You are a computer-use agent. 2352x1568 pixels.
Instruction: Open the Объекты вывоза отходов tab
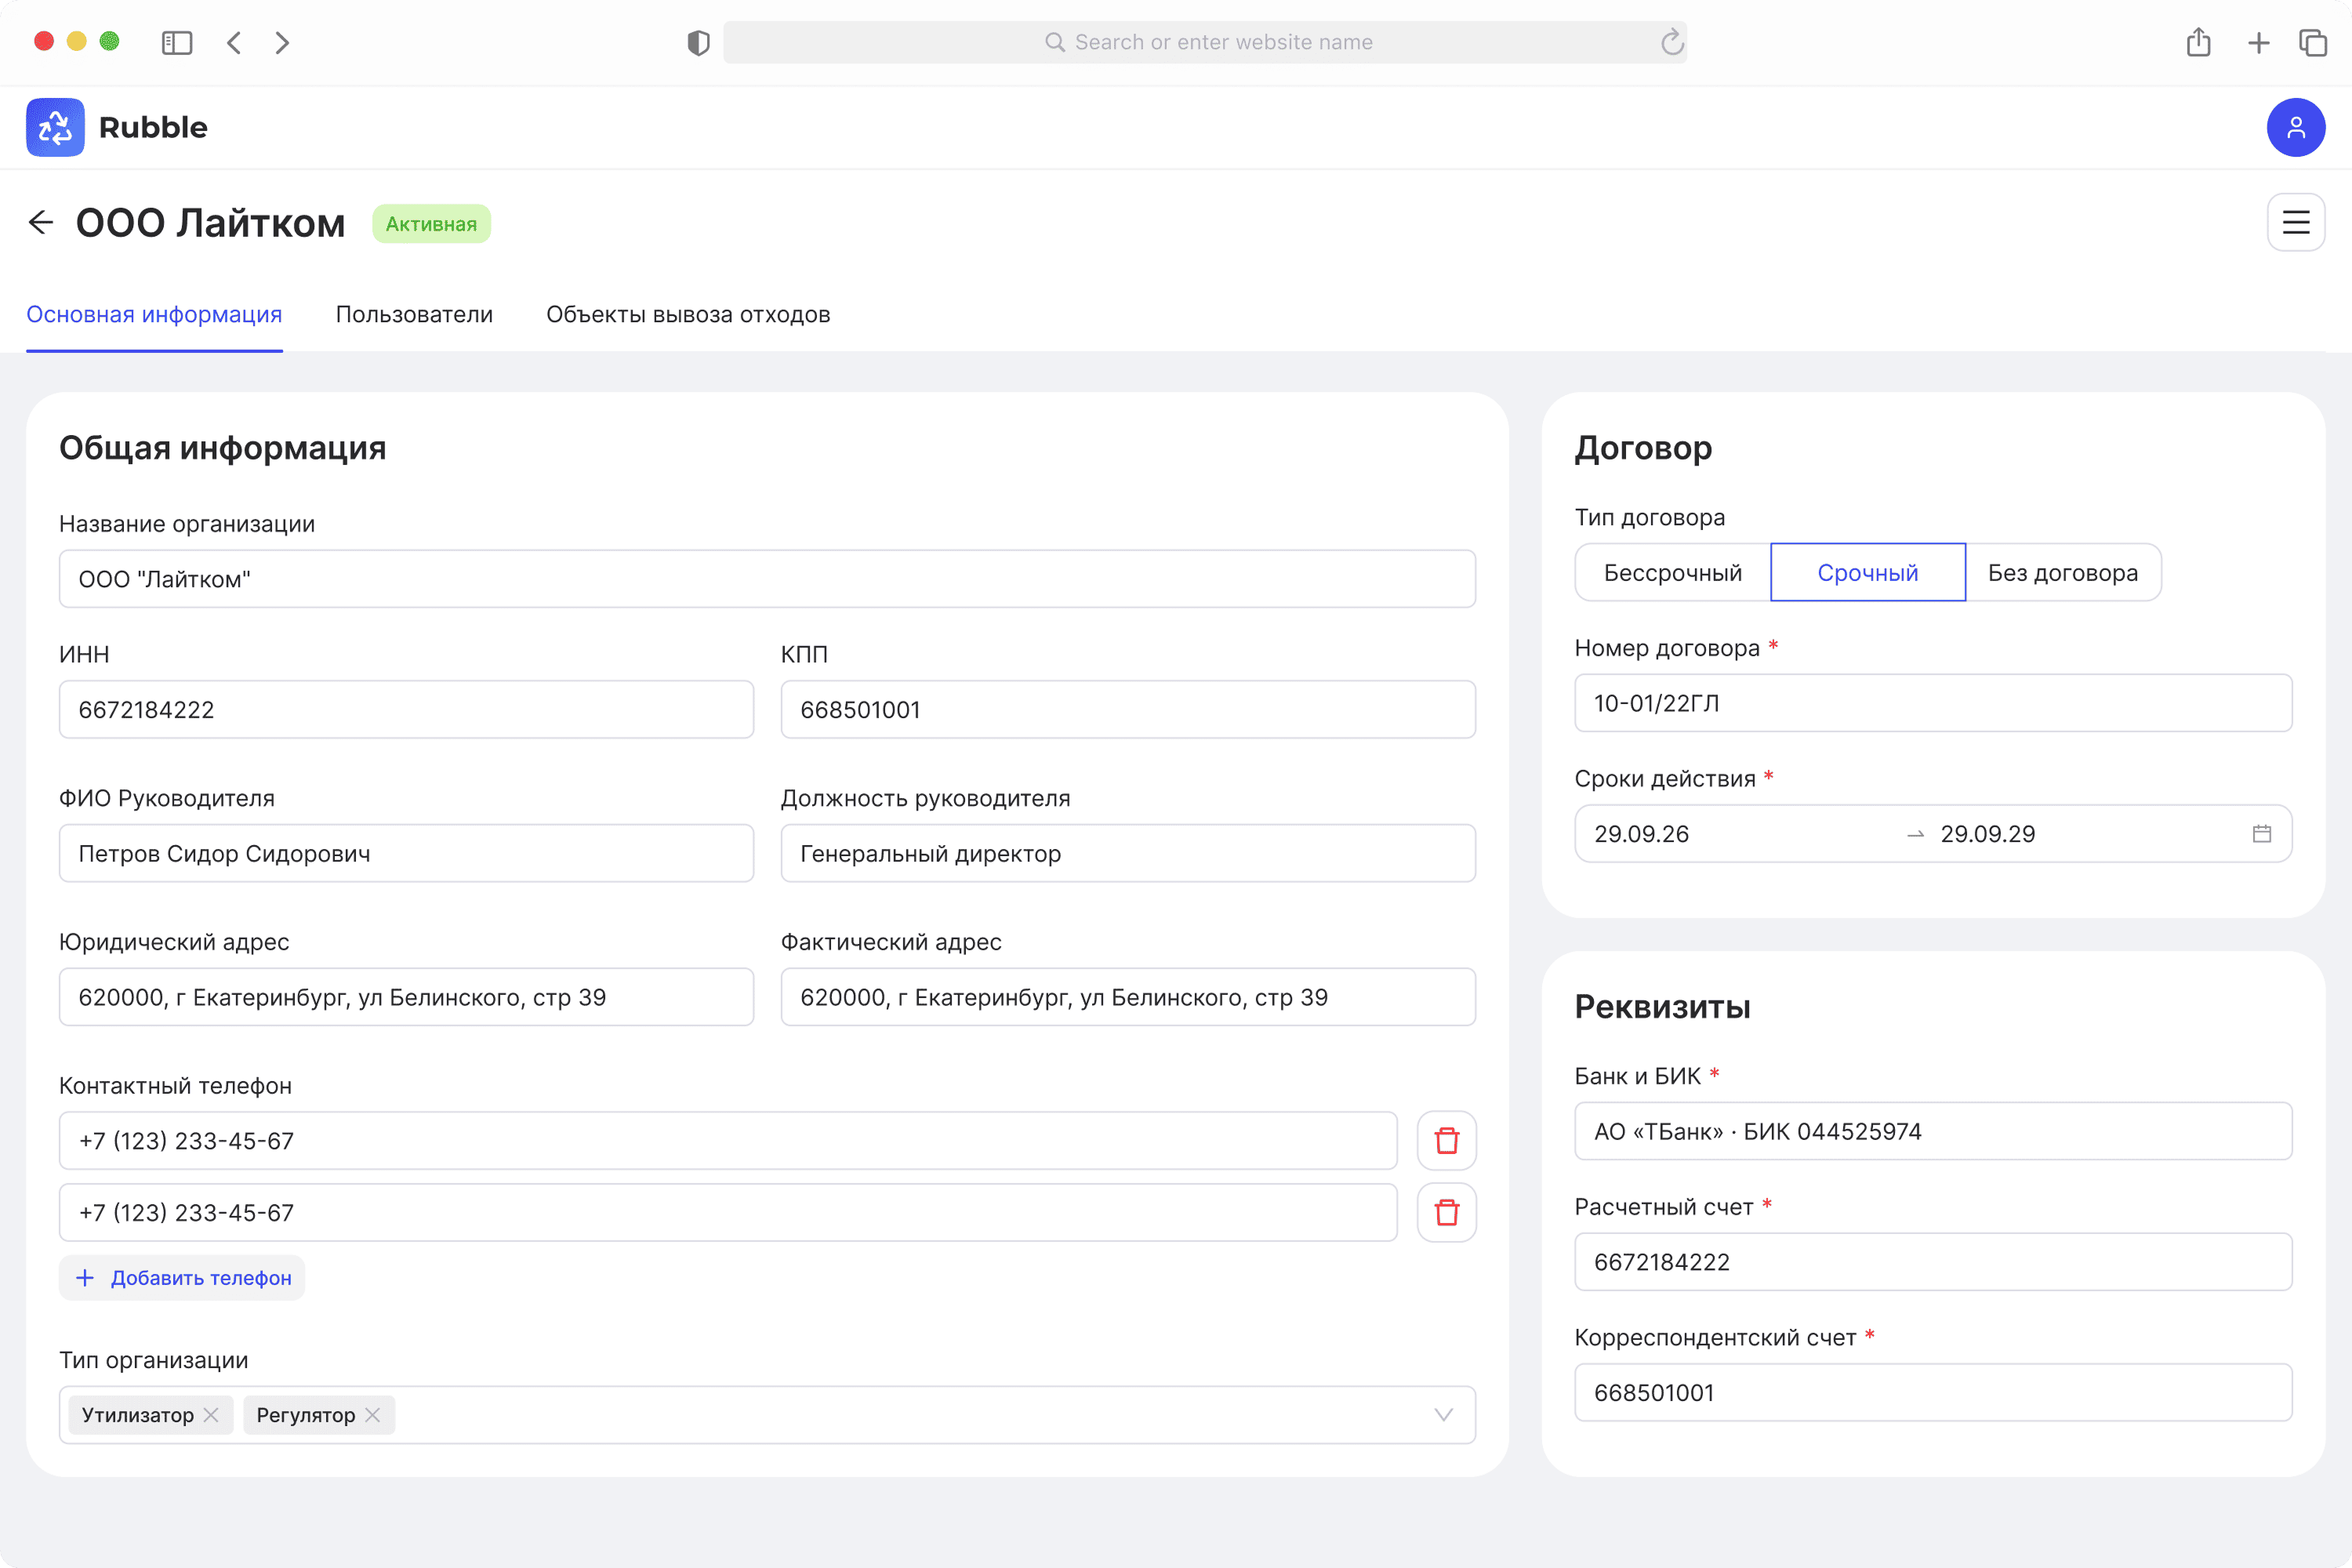(688, 314)
